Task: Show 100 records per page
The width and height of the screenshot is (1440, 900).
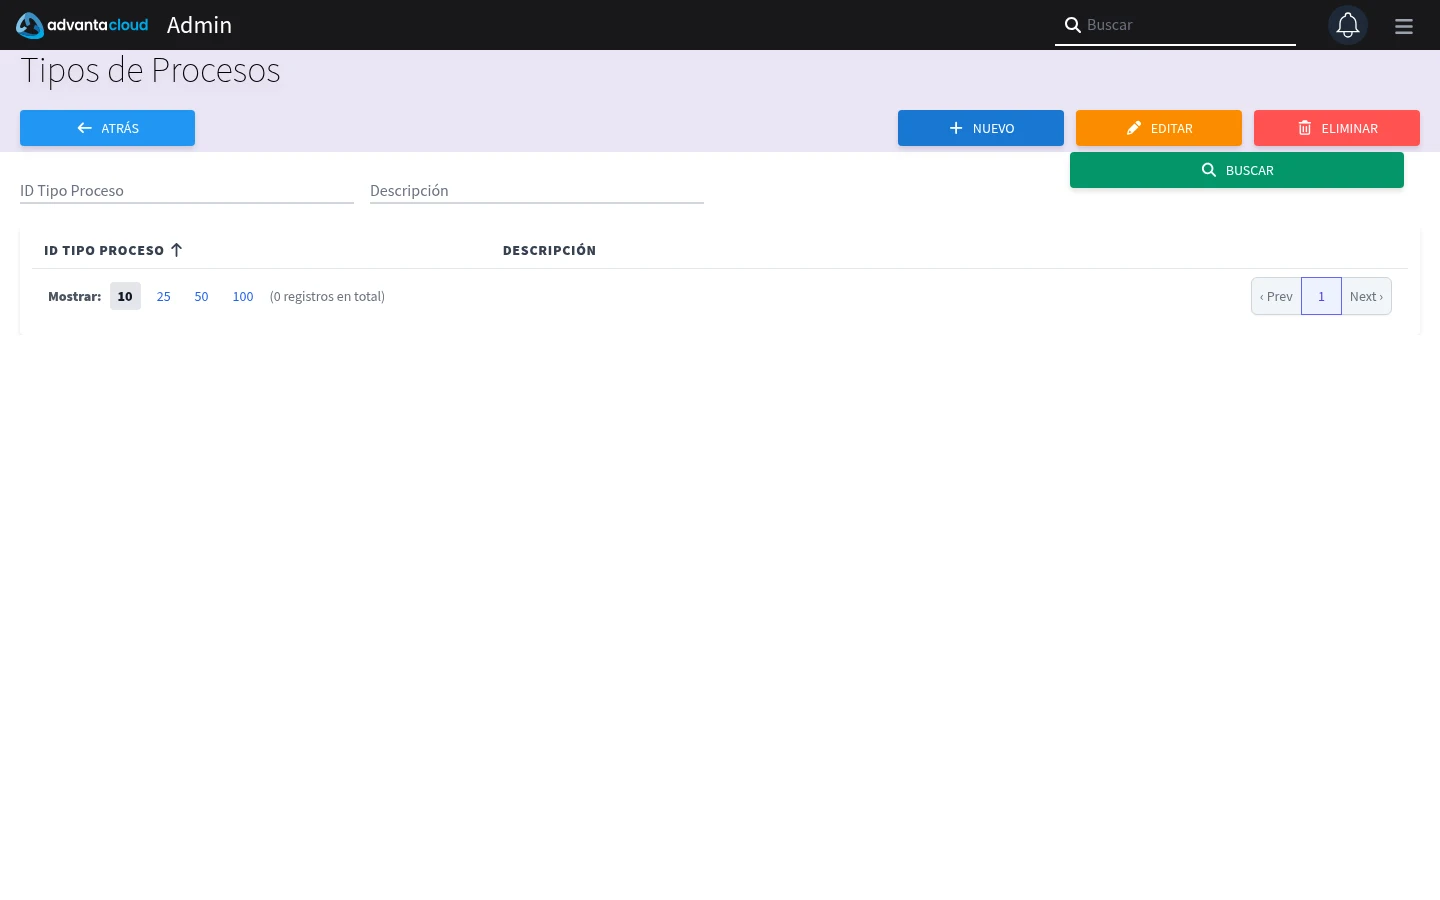Action: click(x=243, y=296)
